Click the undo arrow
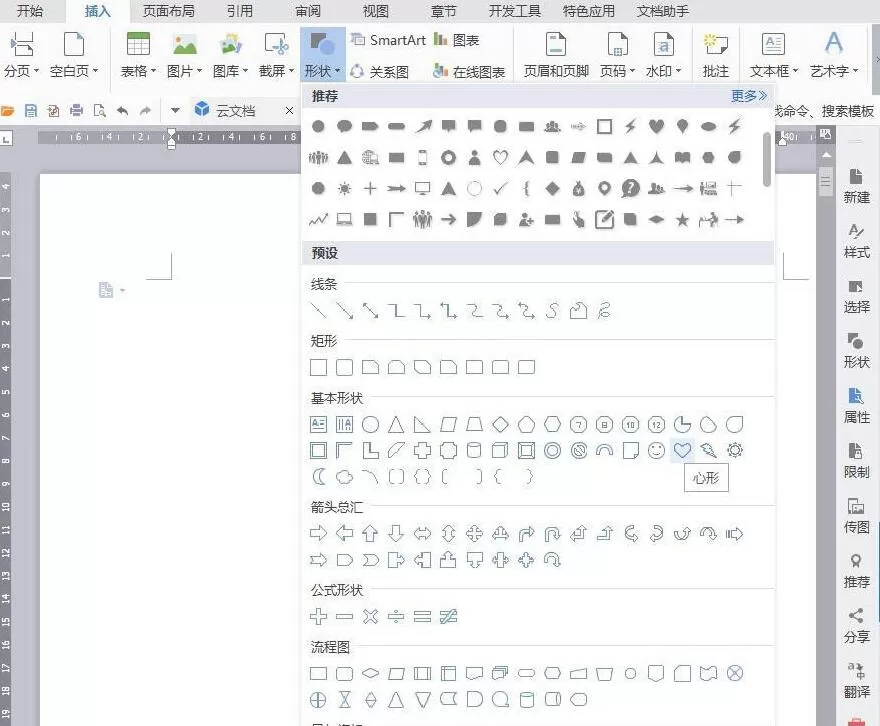 coord(122,111)
